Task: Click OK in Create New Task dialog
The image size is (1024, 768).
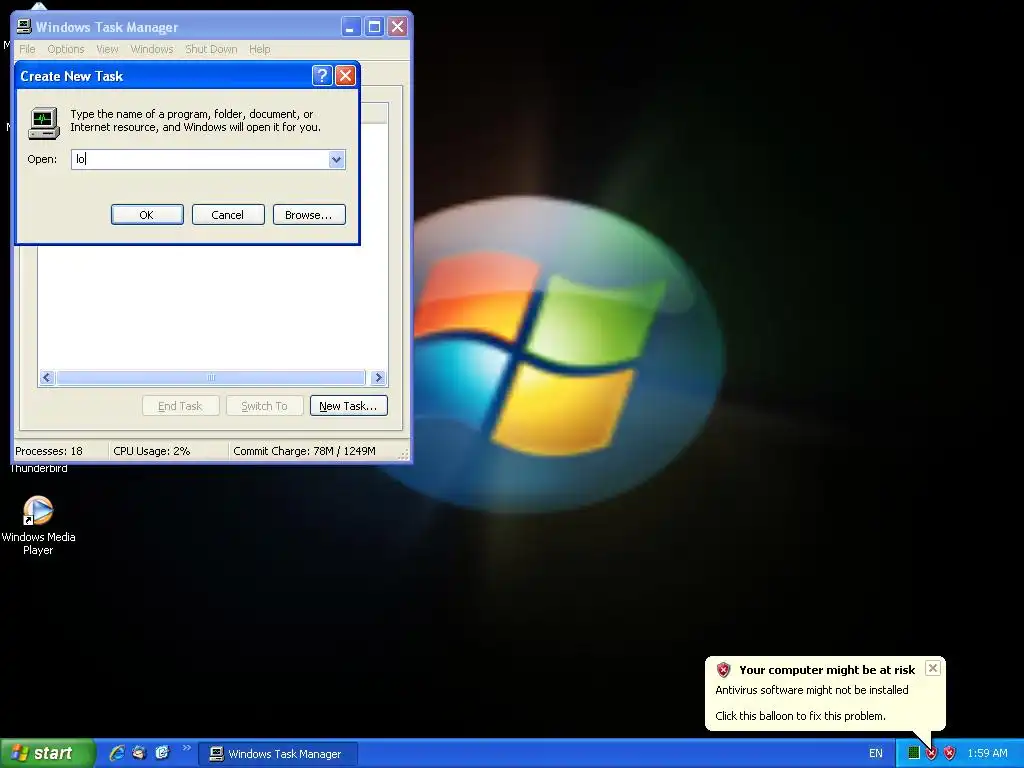Action: coord(147,215)
